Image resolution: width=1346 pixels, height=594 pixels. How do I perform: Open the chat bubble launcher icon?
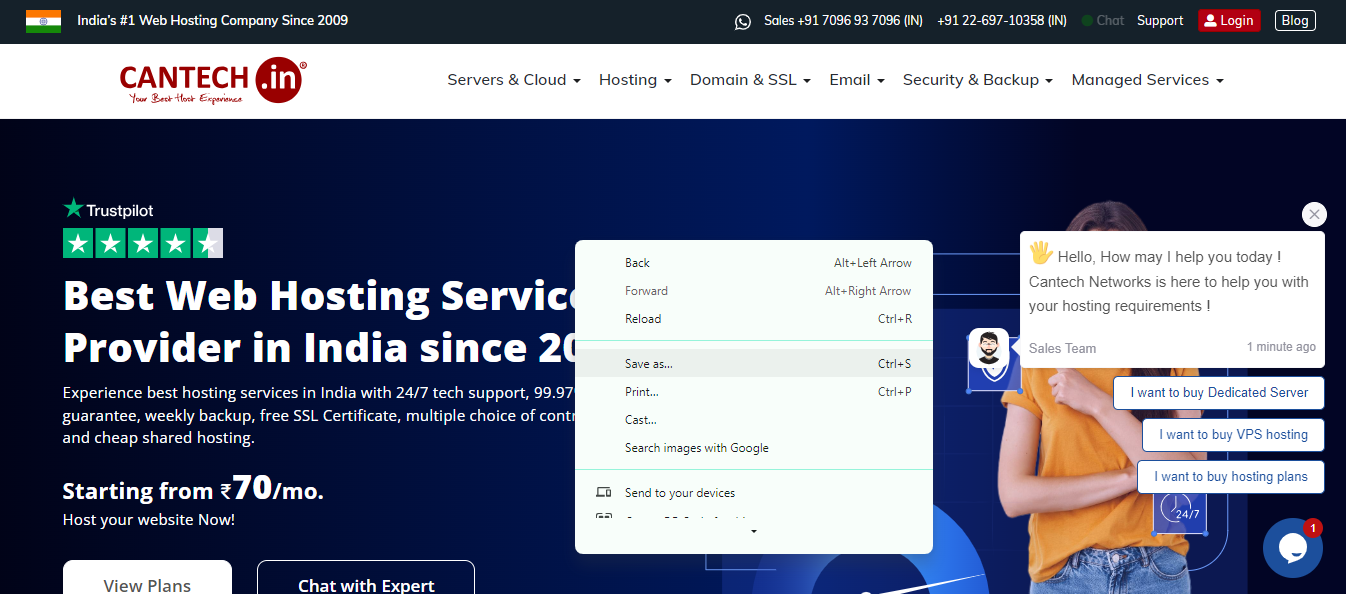[x=1293, y=548]
